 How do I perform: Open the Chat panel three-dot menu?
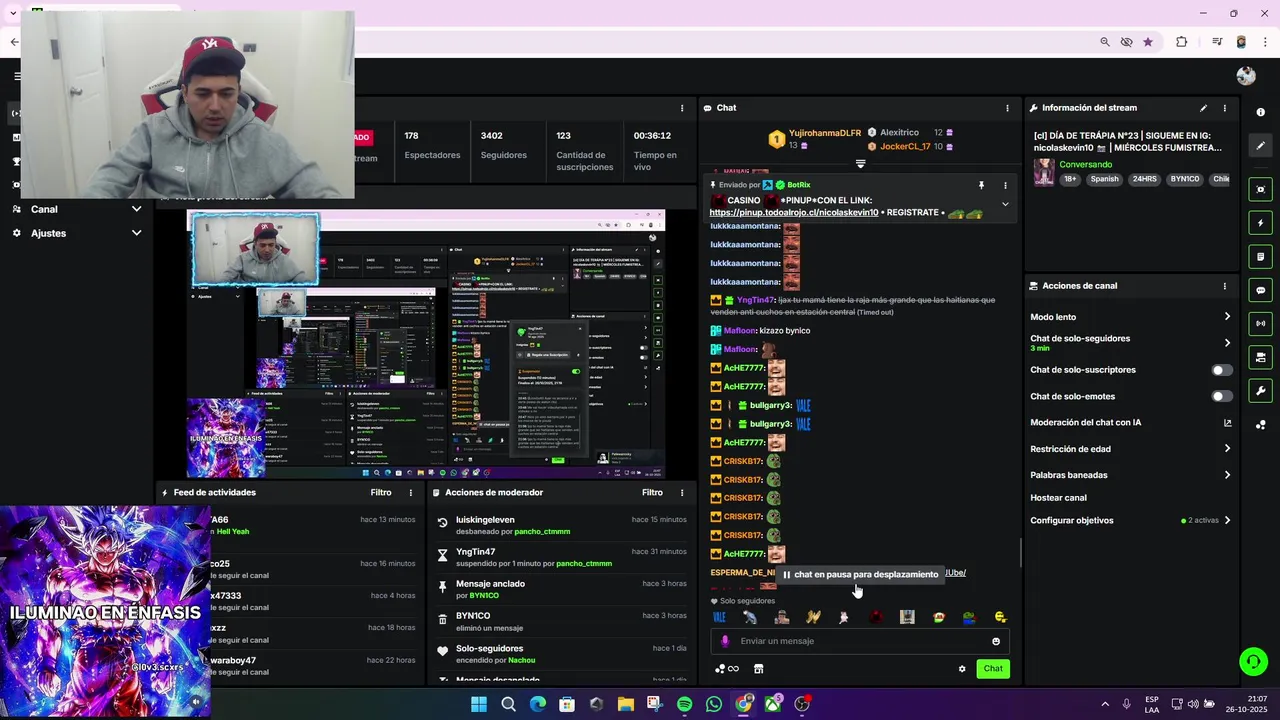(x=1007, y=108)
